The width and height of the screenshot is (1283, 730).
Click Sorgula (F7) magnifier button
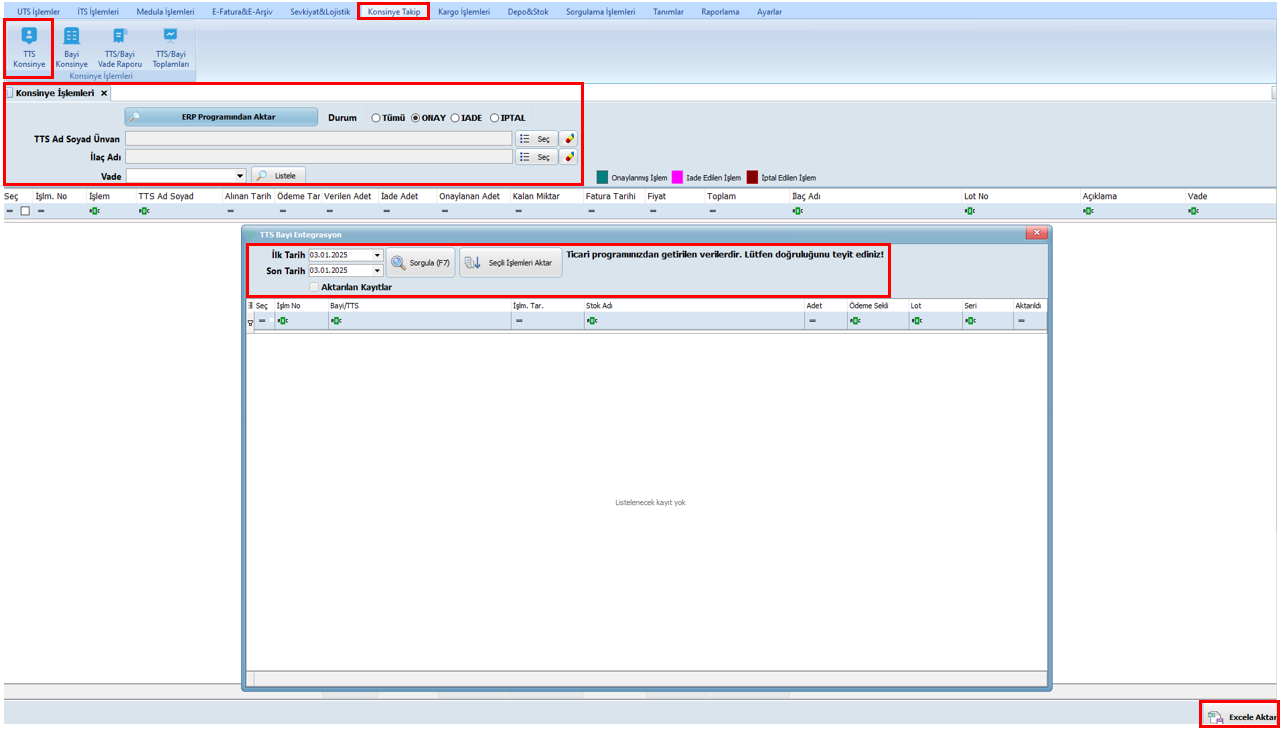421,263
